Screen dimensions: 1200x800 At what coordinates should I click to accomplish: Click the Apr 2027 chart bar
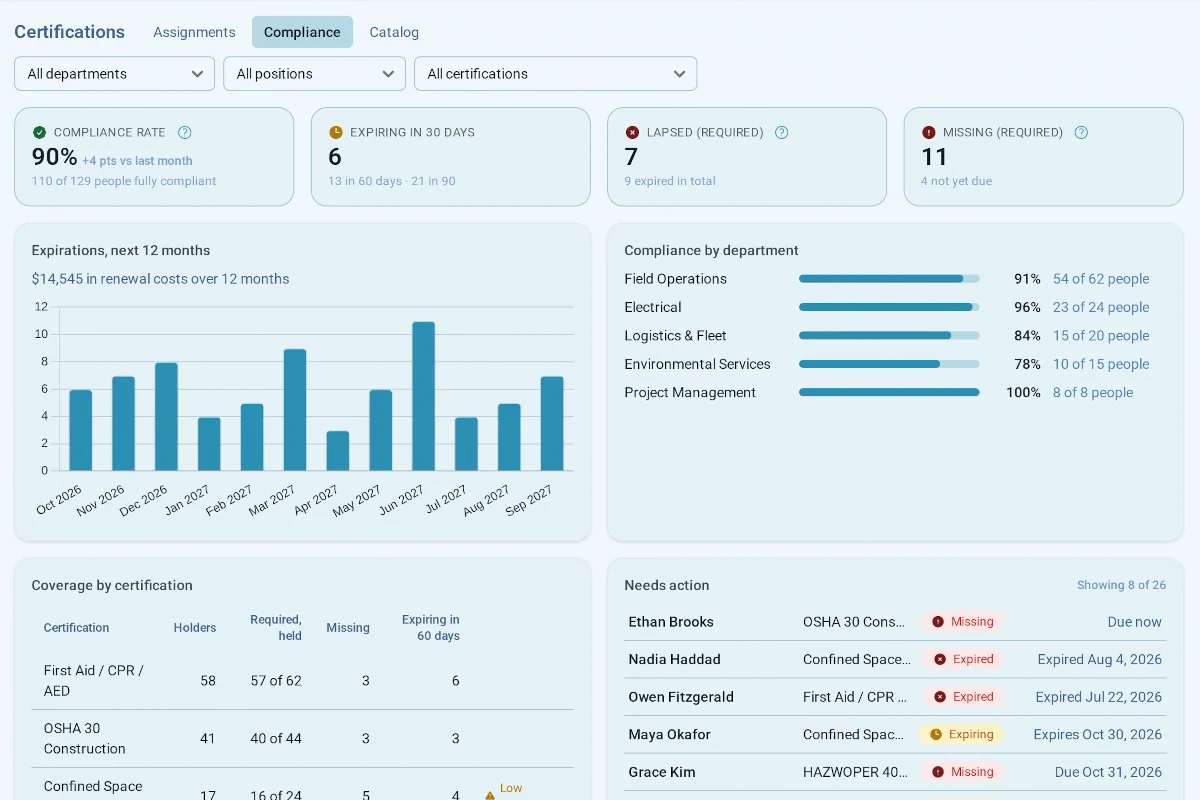[x=338, y=451]
